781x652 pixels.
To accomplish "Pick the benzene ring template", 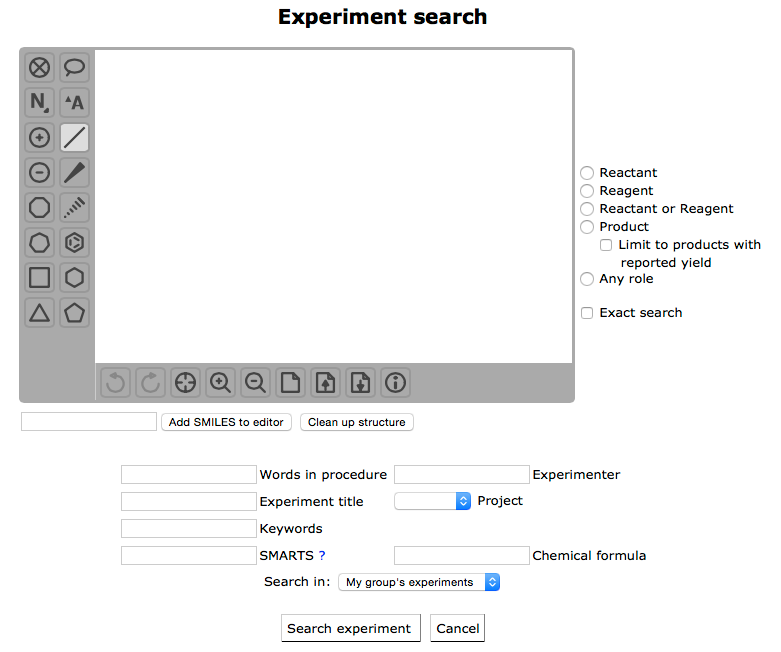I will [74, 243].
